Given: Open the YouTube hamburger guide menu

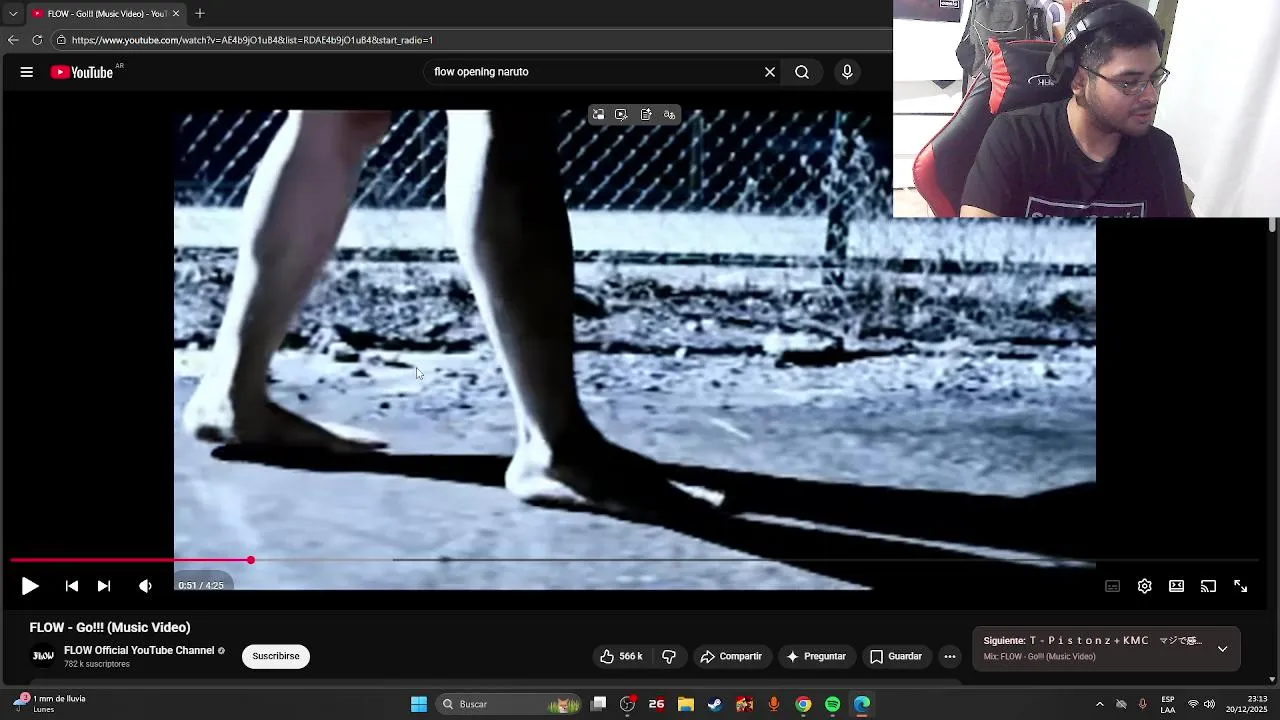Looking at the screenshot, I should [x=27, y=72].
